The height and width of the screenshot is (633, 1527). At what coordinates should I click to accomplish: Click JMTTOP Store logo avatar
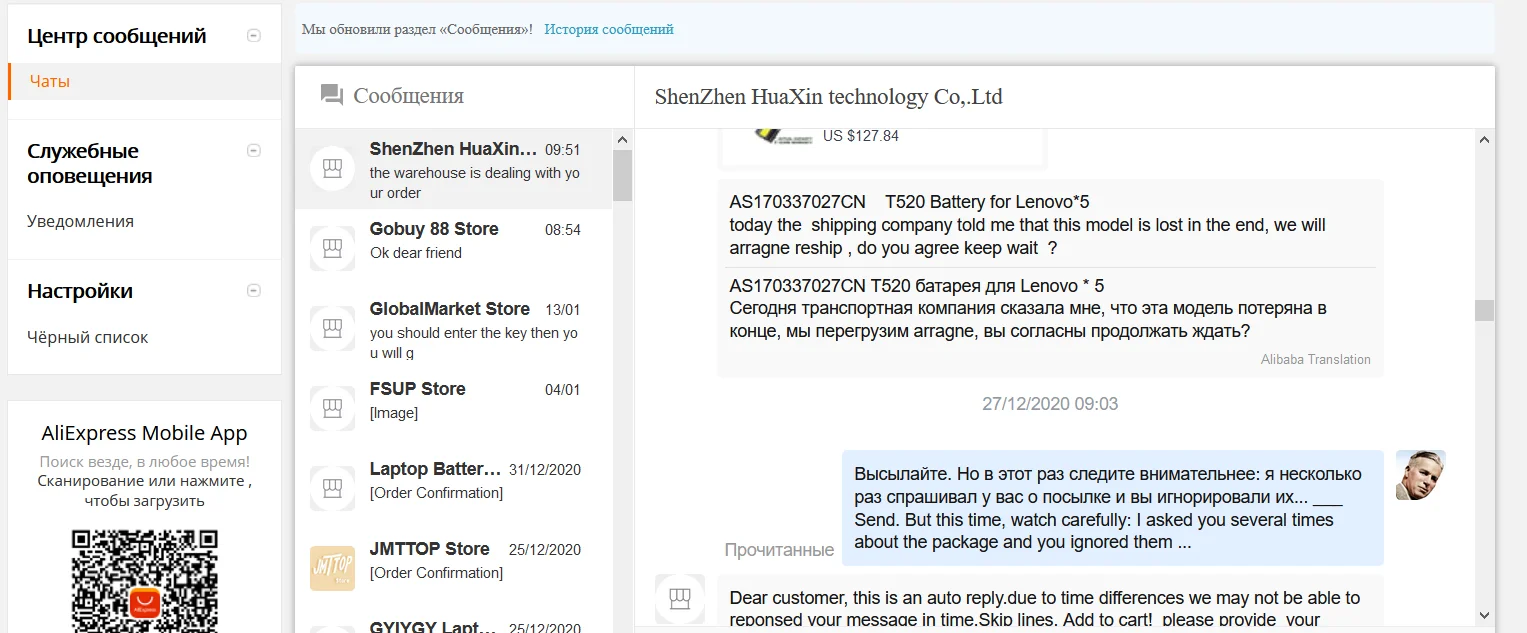tap(333, 568)
